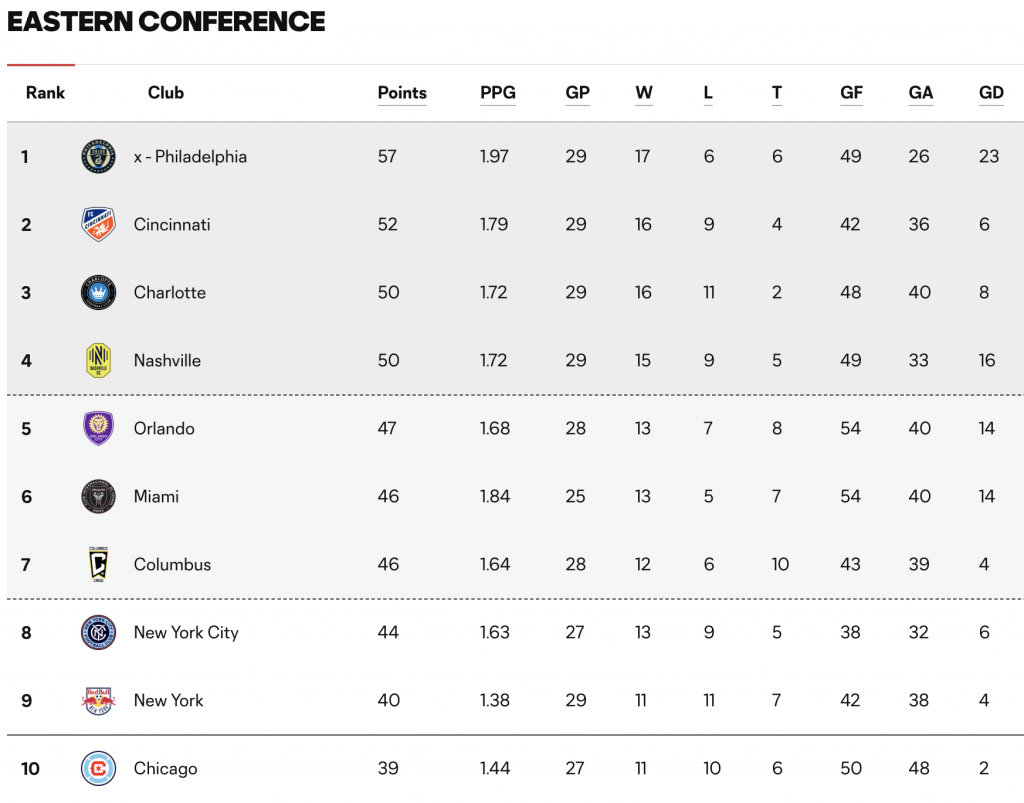Sort by the GA column header
The image size is (1024, 803).
click(921, 93)
